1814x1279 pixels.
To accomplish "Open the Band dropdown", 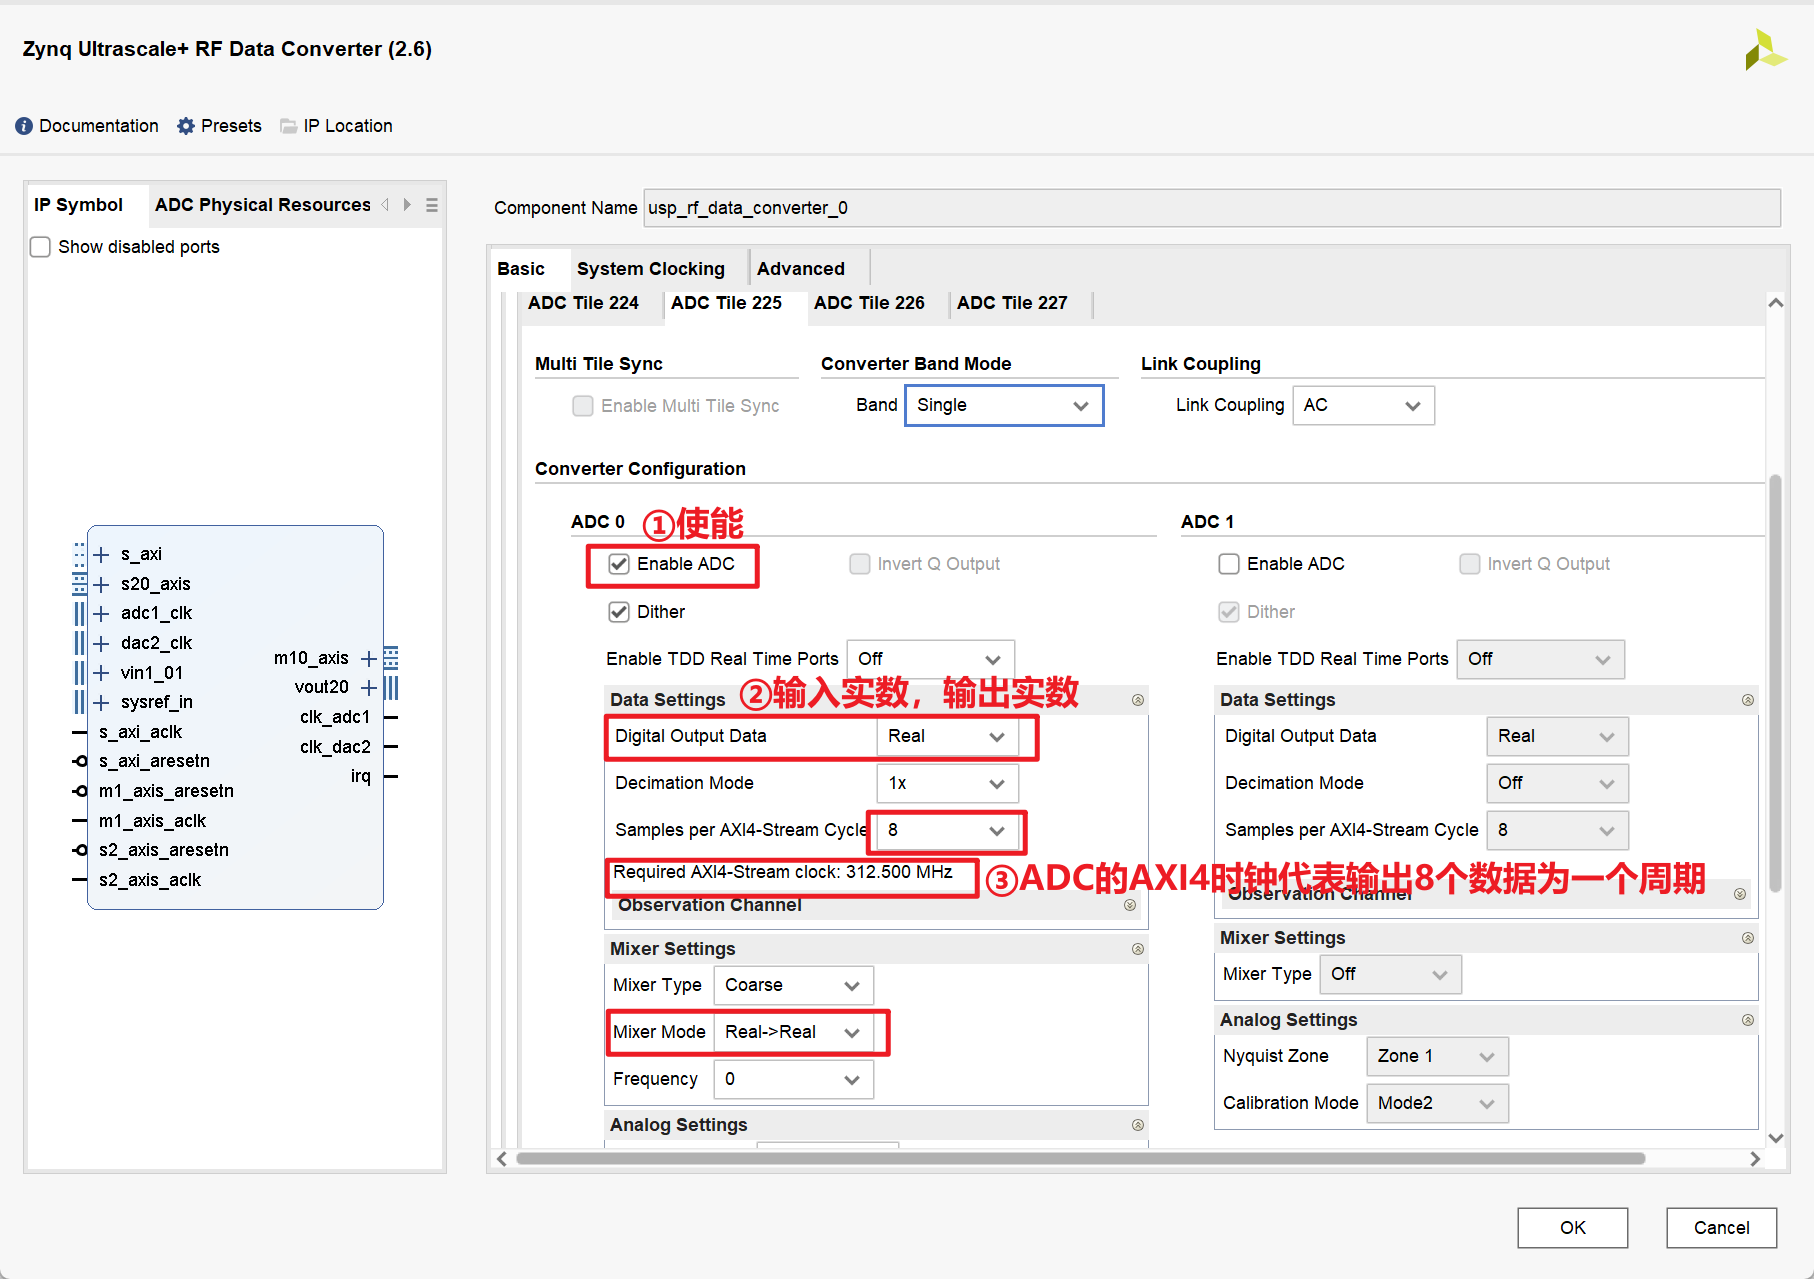I will pyautogui.click(x=1004, y=406).
